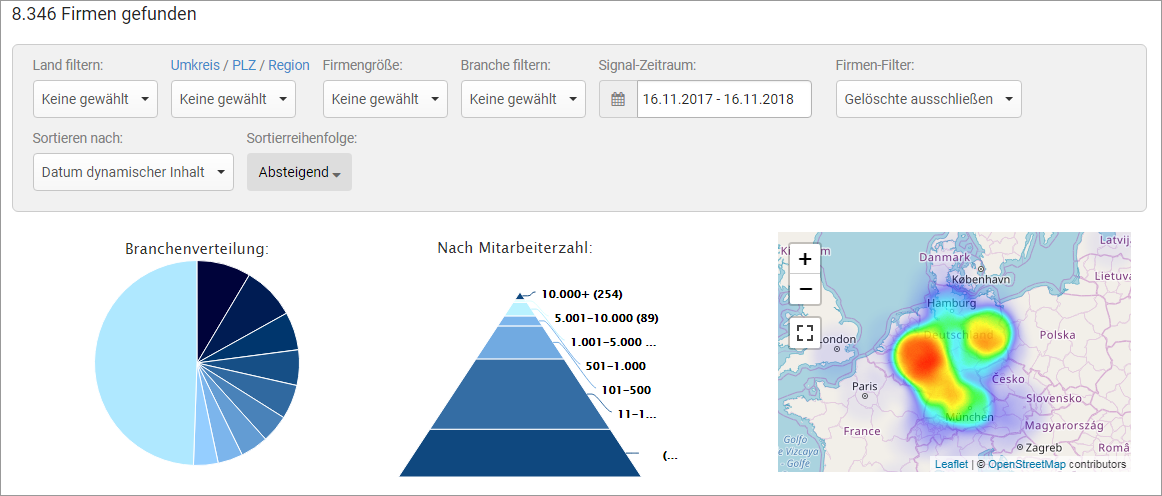1162x496 pixels.
Task: Click the Nach Mitarbeiterzahl chart title
Action: [x=515, y=248]
